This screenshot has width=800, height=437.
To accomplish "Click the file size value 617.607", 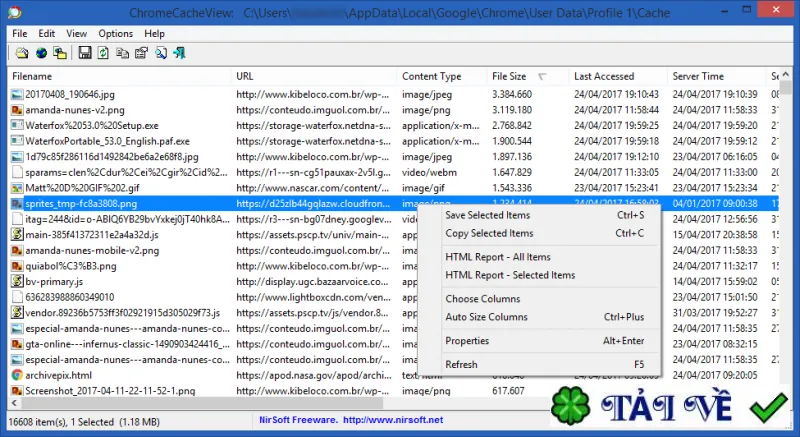I will pyautogui.click(x=508, y=391).
